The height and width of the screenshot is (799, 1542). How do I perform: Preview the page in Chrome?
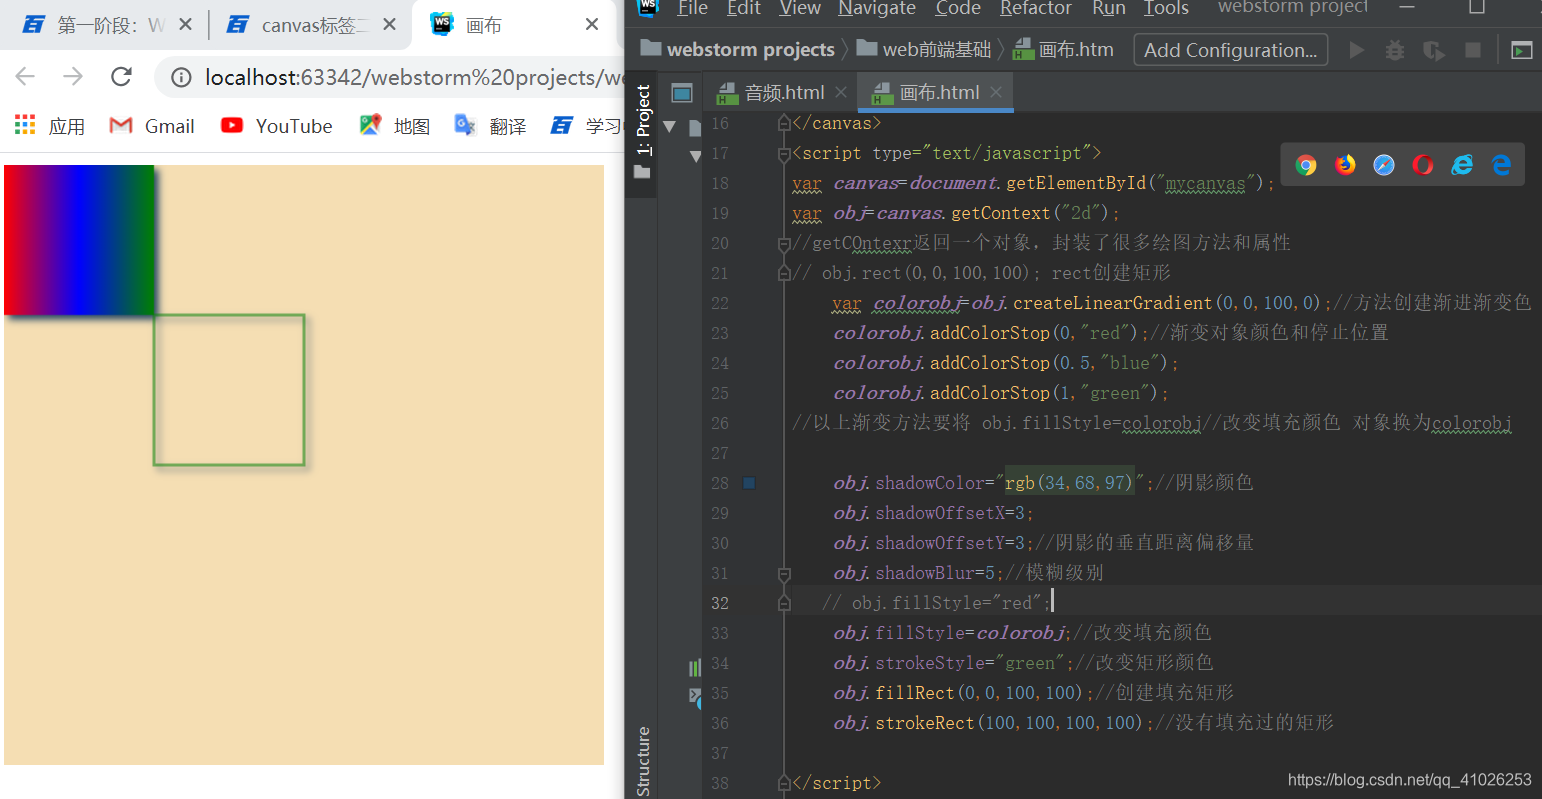pyautogui.click(x=1306, y=165)
